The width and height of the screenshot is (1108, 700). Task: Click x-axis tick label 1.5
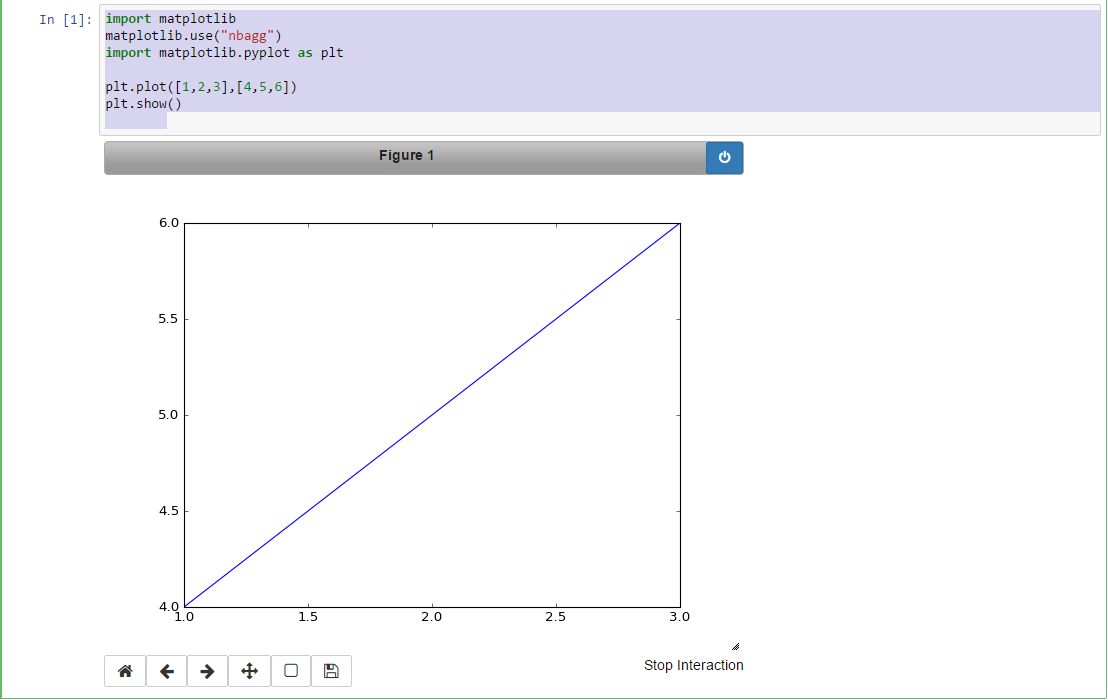(308, 617)
